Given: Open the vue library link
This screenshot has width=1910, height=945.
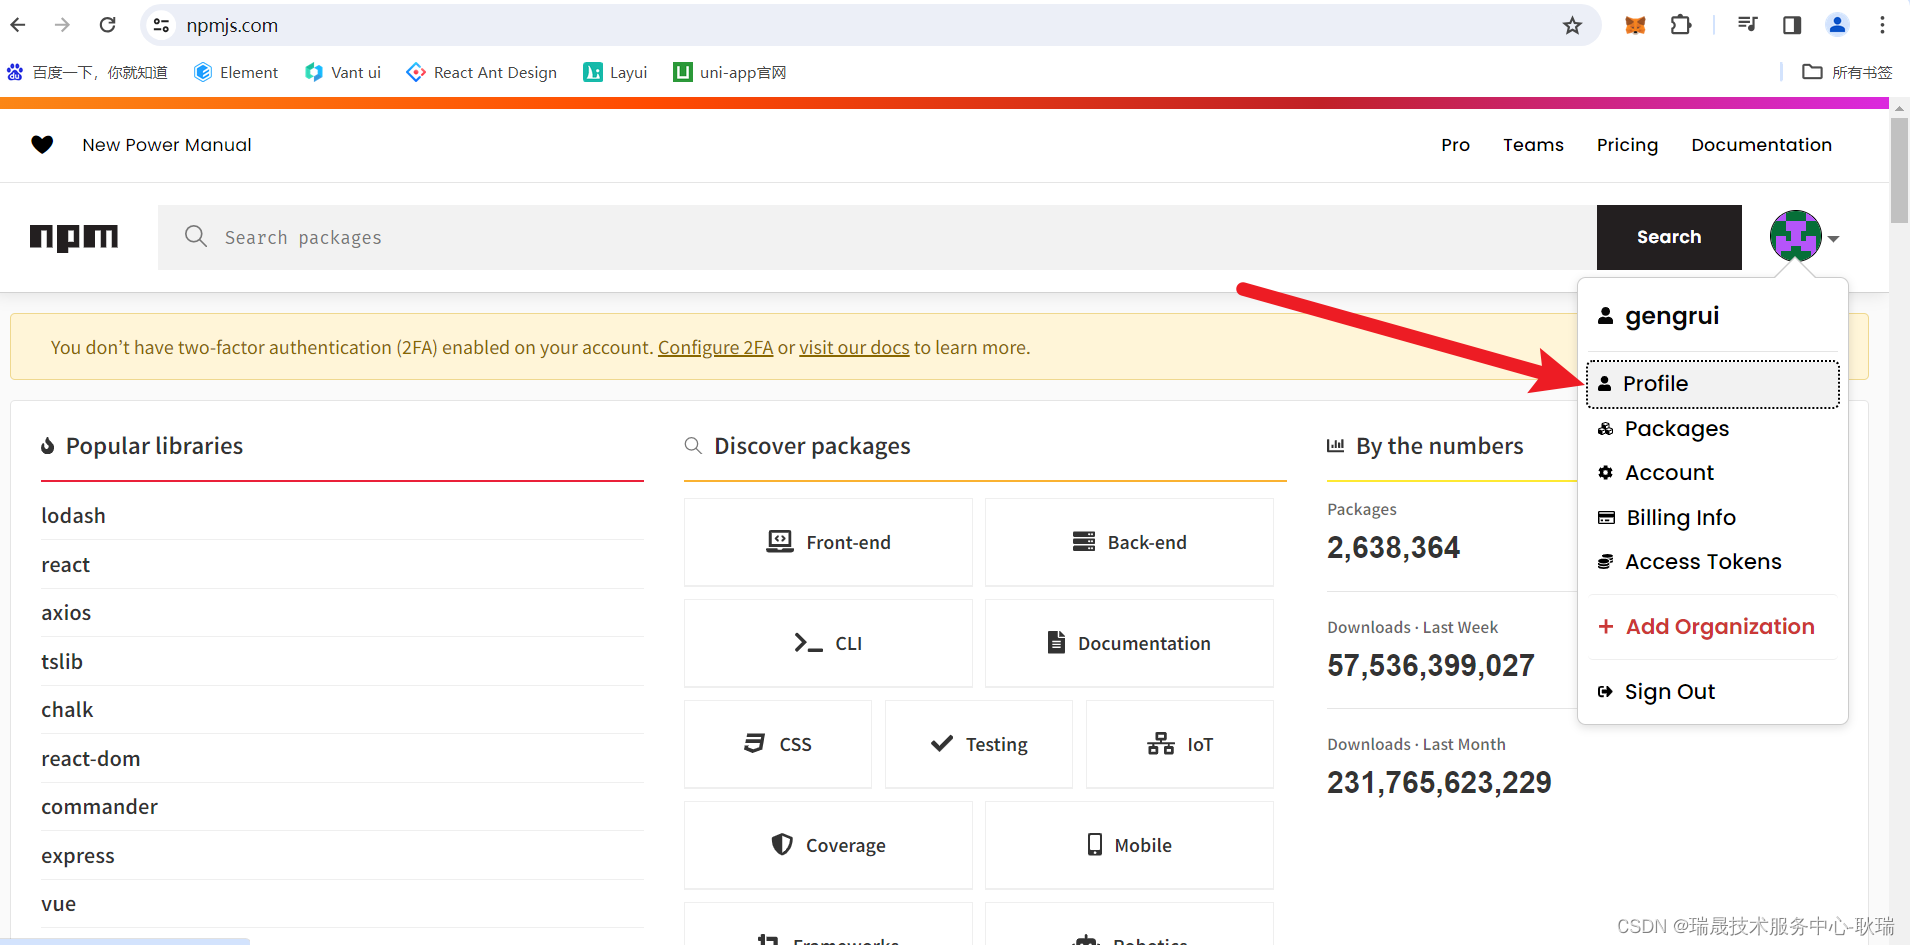Looking at the screenshot, I should [x=58, y=904].
